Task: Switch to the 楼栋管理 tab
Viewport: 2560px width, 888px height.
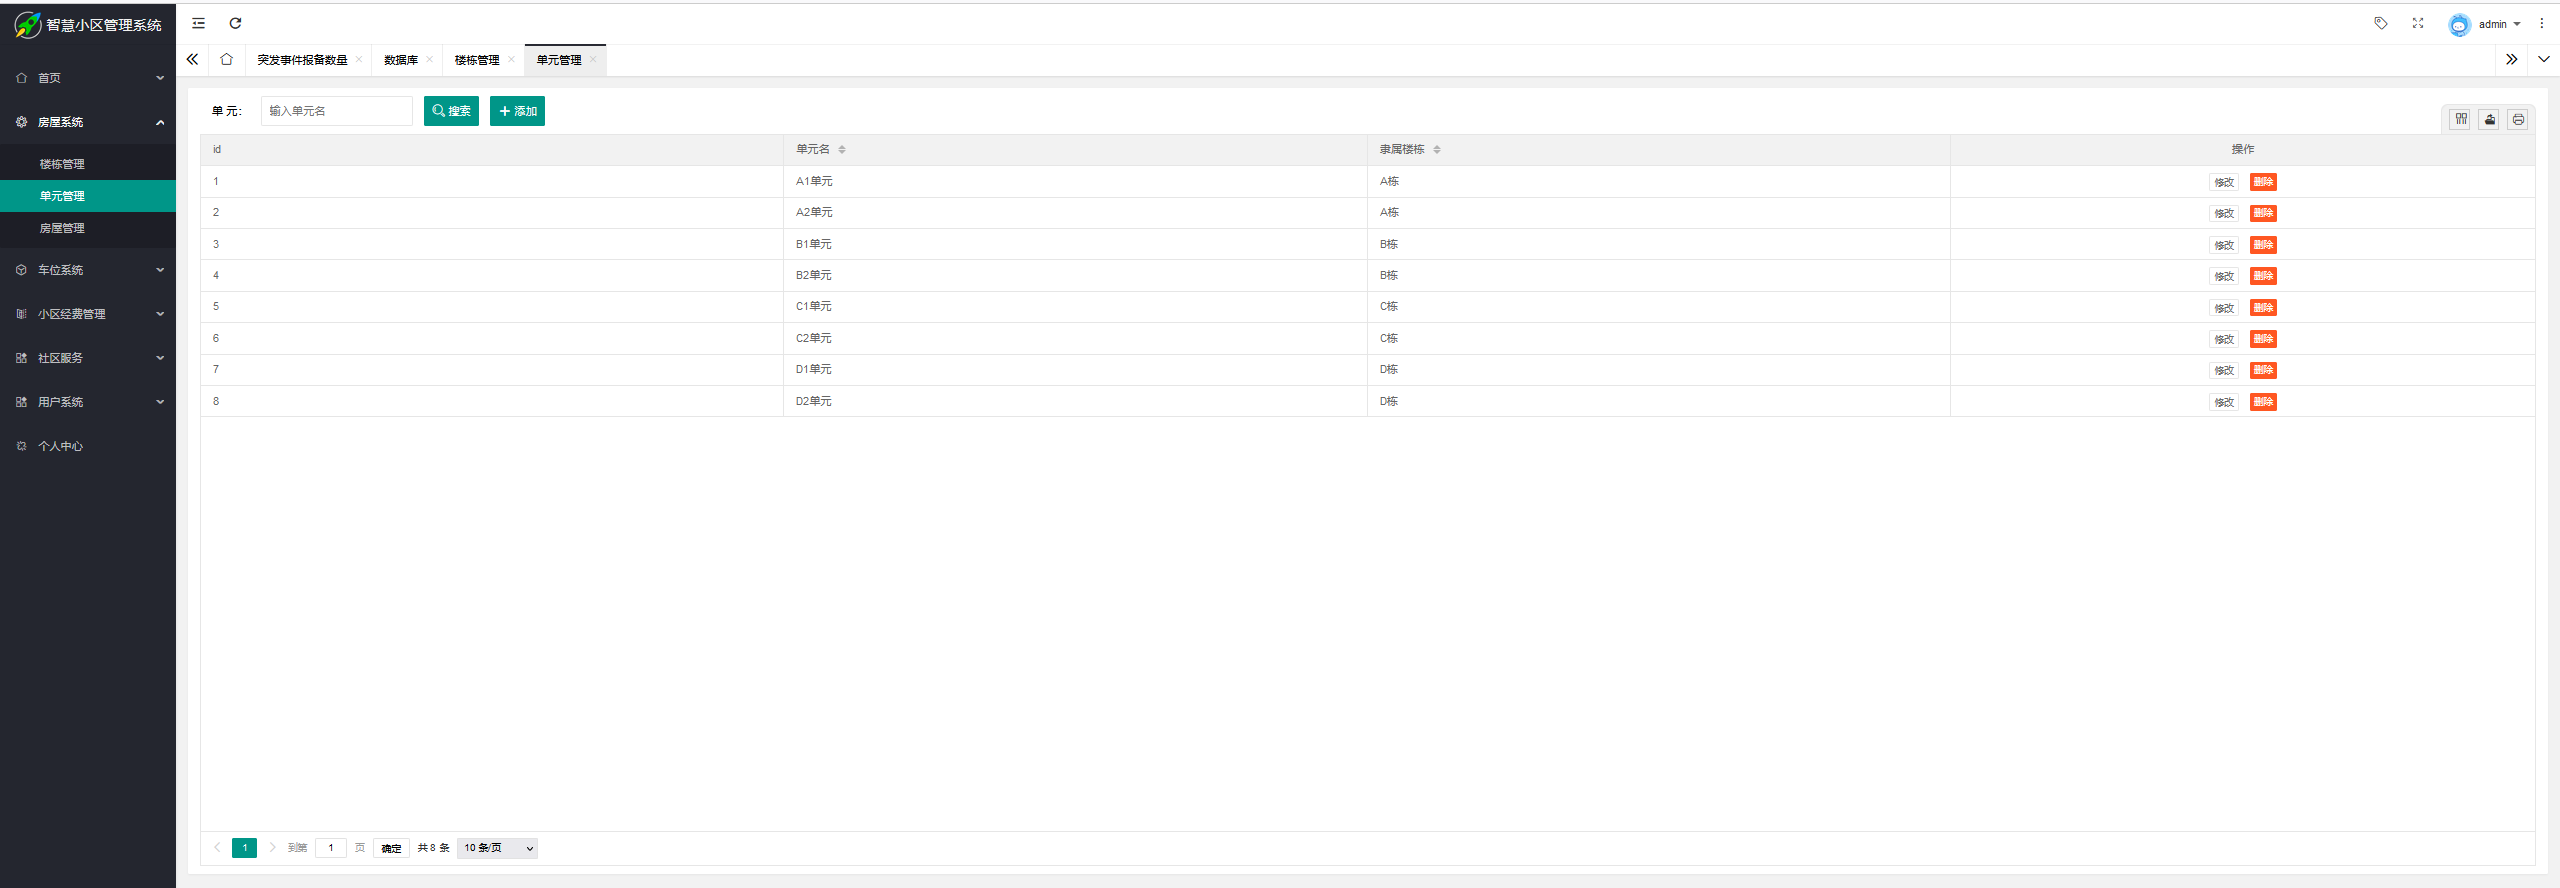Action: pyautogui.click(x=477, y=60)
